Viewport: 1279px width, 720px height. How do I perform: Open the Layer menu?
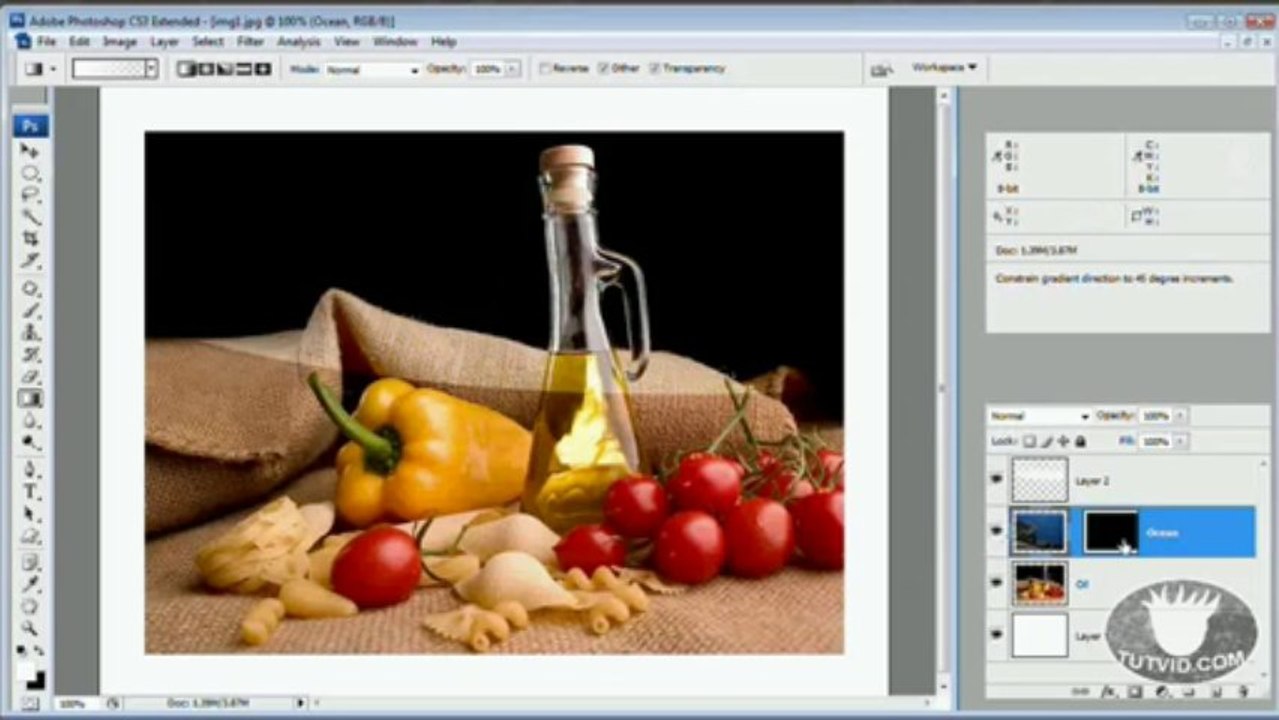tap(164, 42)
